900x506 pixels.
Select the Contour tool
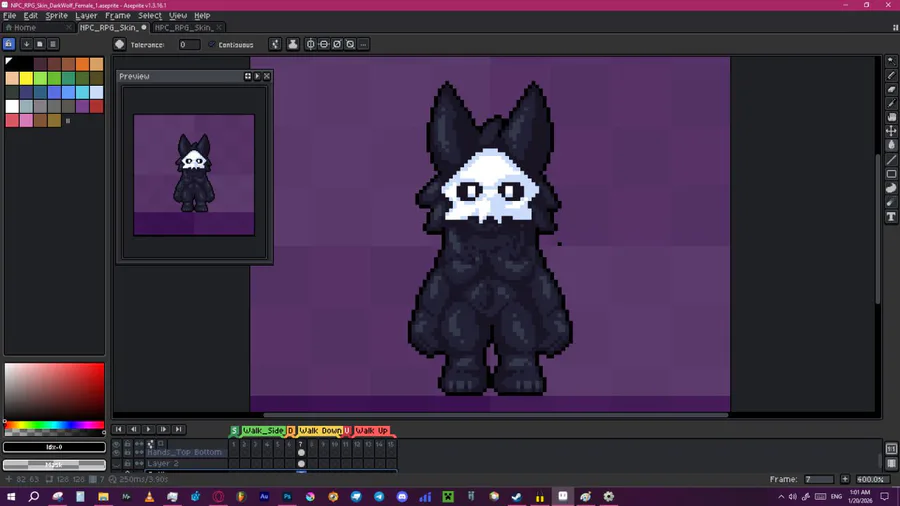coord(891,188)
